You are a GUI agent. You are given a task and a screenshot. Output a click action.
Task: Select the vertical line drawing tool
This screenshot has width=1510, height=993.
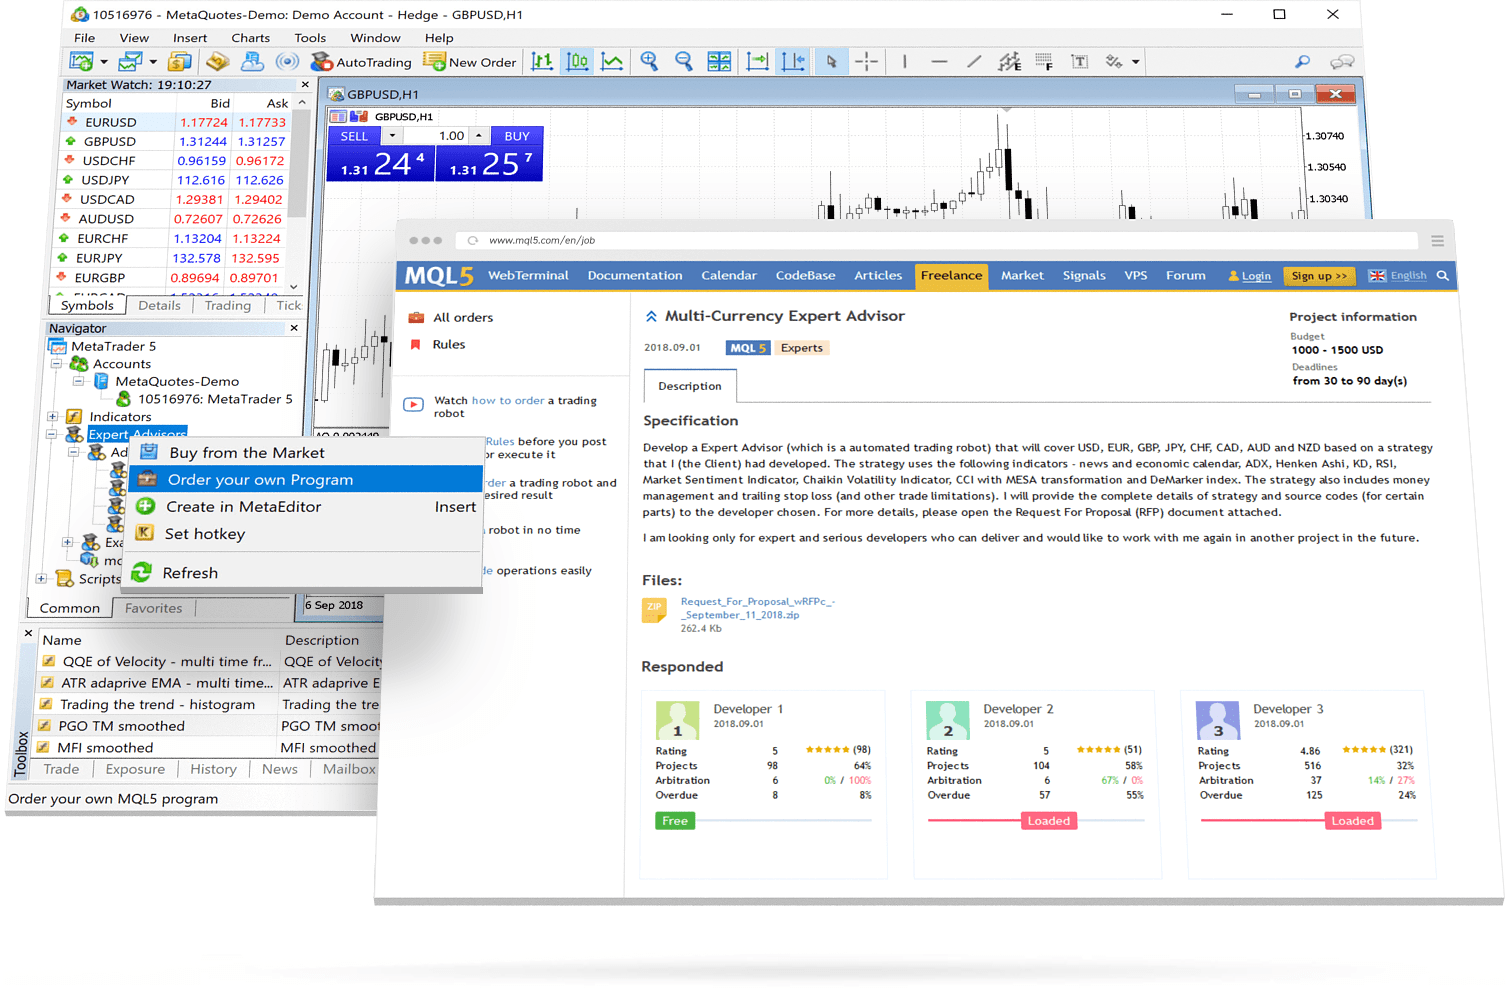pos(903,61)
